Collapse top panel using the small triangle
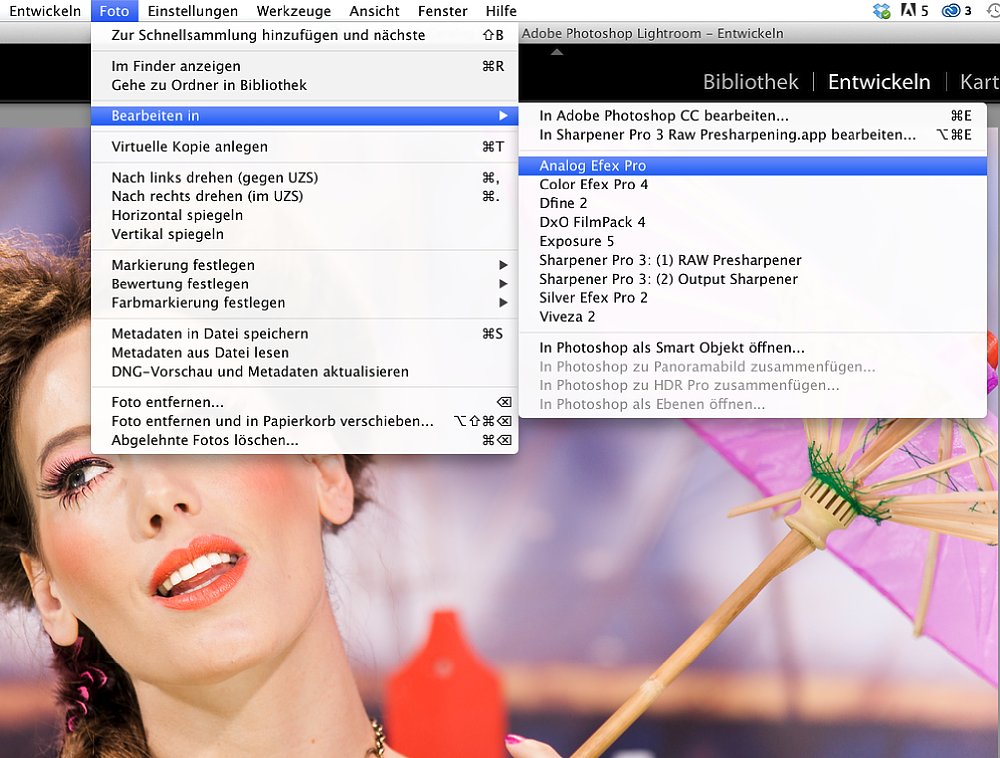Viewport: 1000px width, 758px height. (x=557, y=52)
